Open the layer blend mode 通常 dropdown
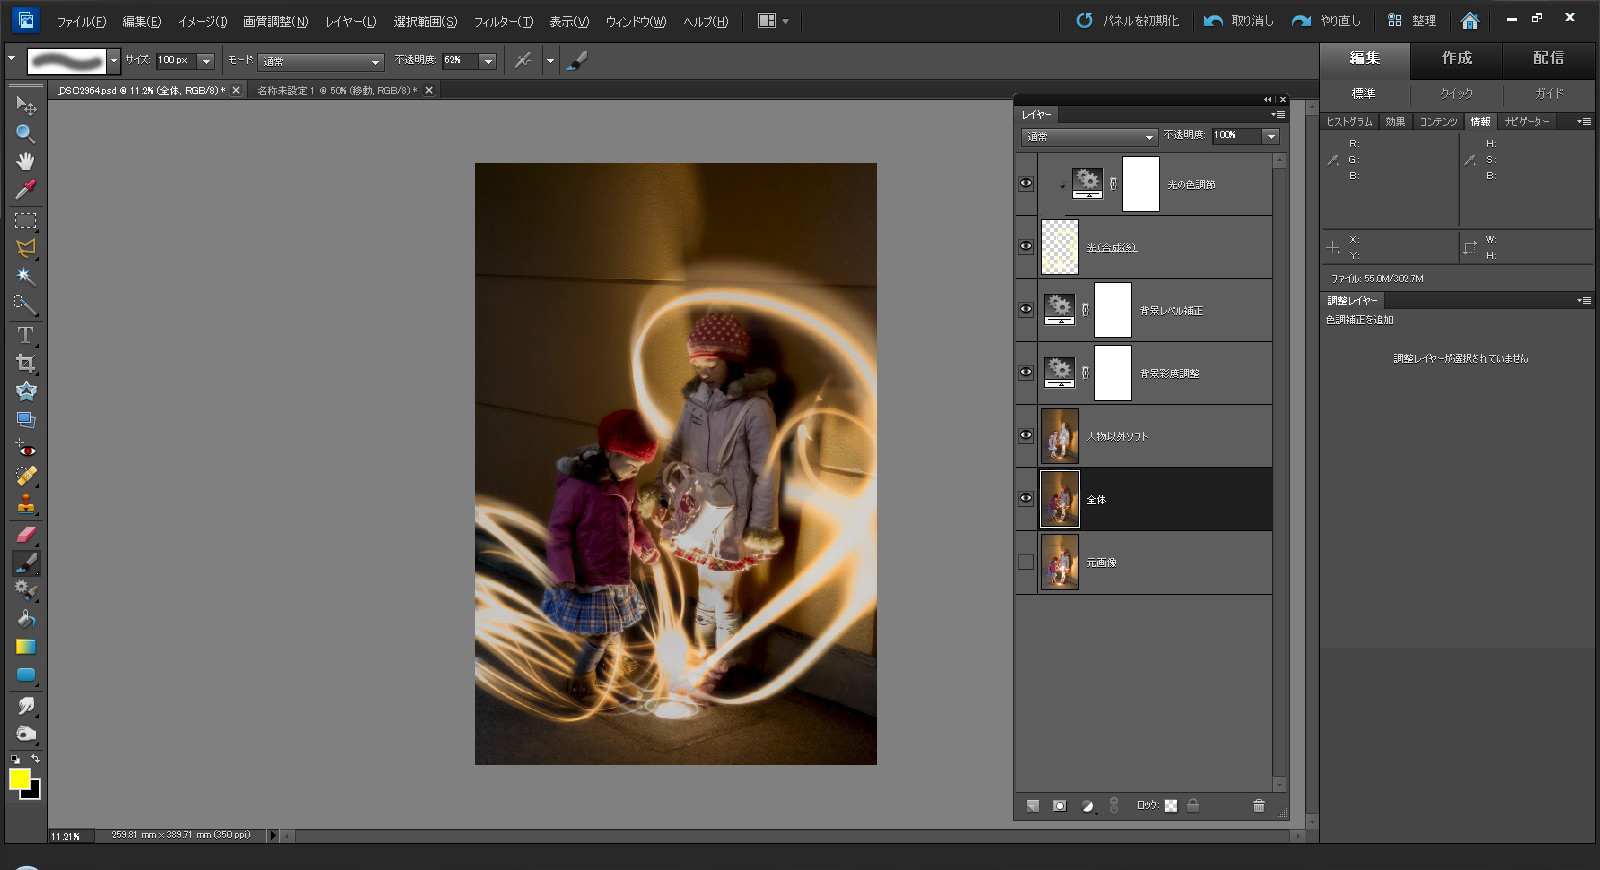This screenshot has width=1600, height=870. (x=1089, y=136)
